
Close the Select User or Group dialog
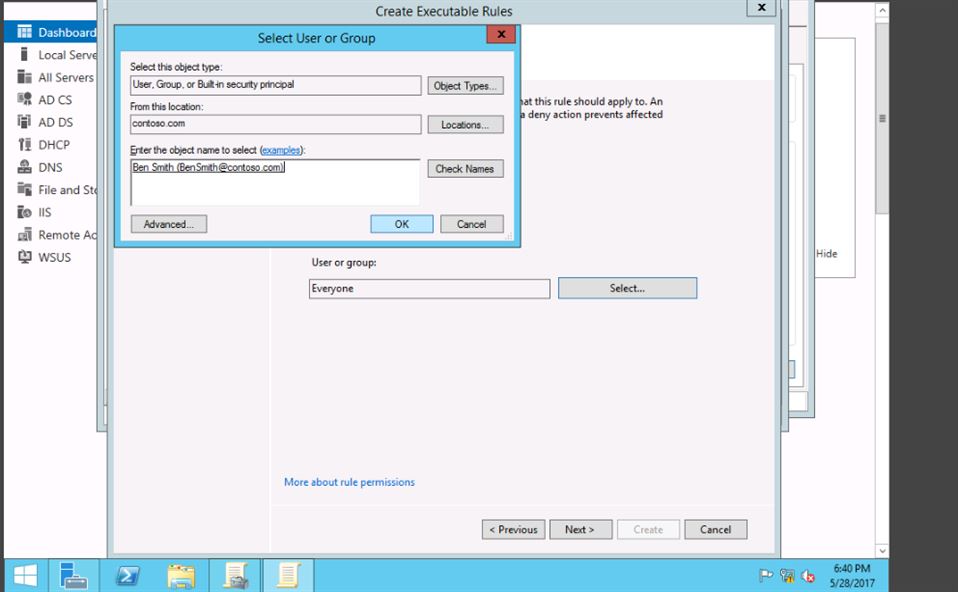[501, 34]
